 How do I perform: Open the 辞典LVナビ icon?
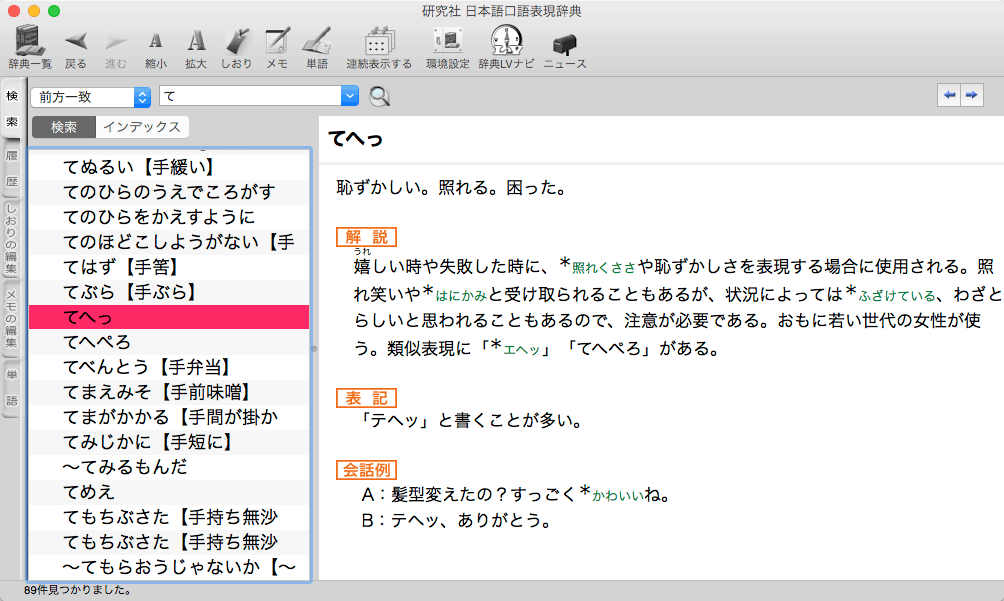click(505, 41)
